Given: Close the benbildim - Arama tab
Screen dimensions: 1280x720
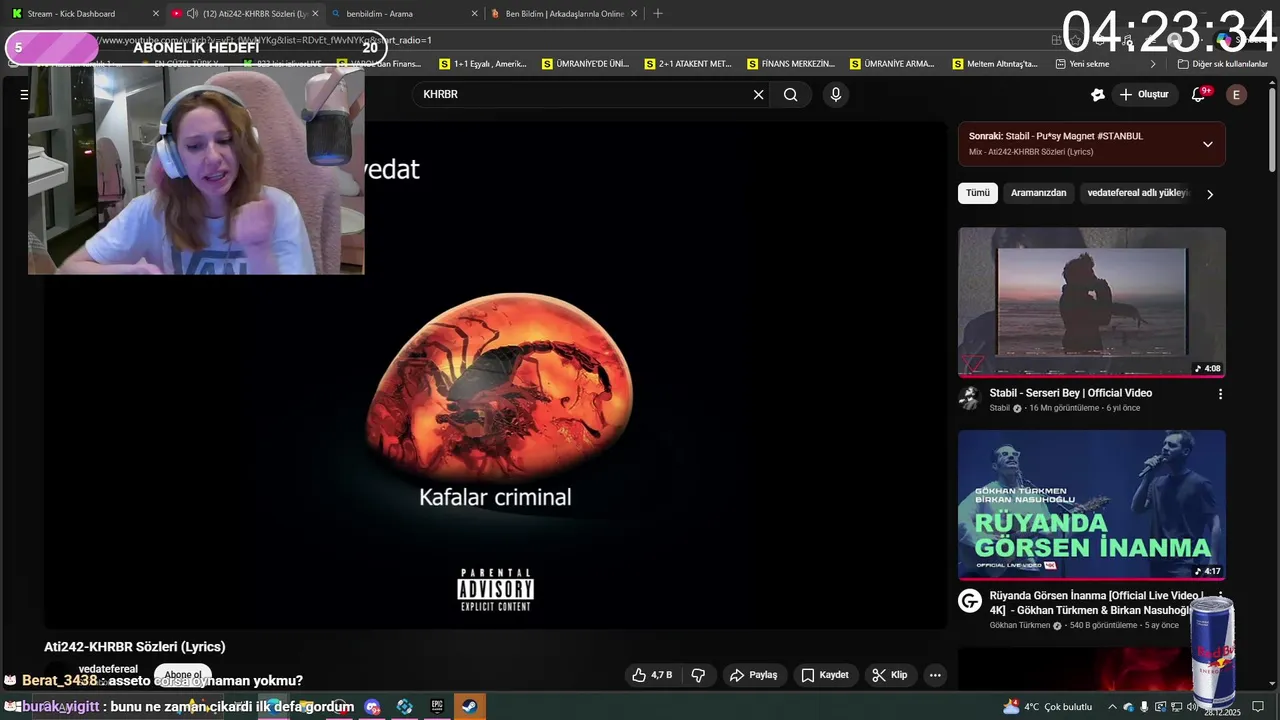Looking at the screenshot, I should coord(474,14).
